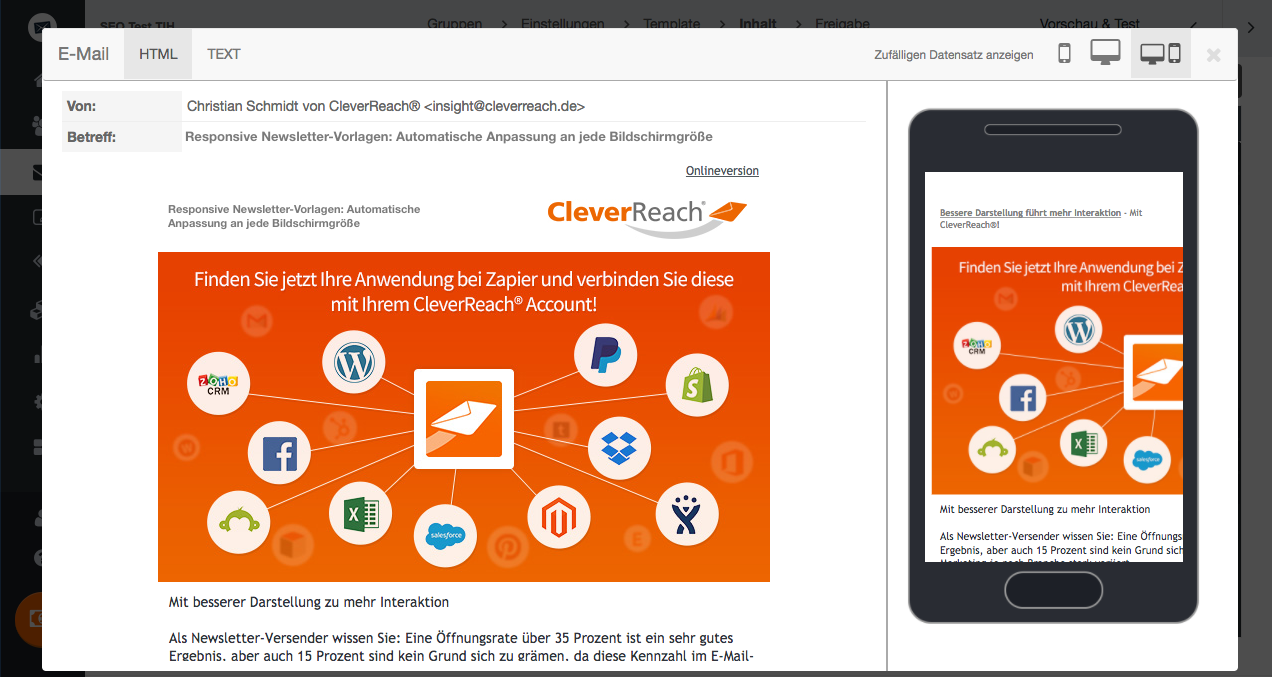Click 'Vorschau & Test' in background header
1272x677 pixels.
click(1090, 24)
